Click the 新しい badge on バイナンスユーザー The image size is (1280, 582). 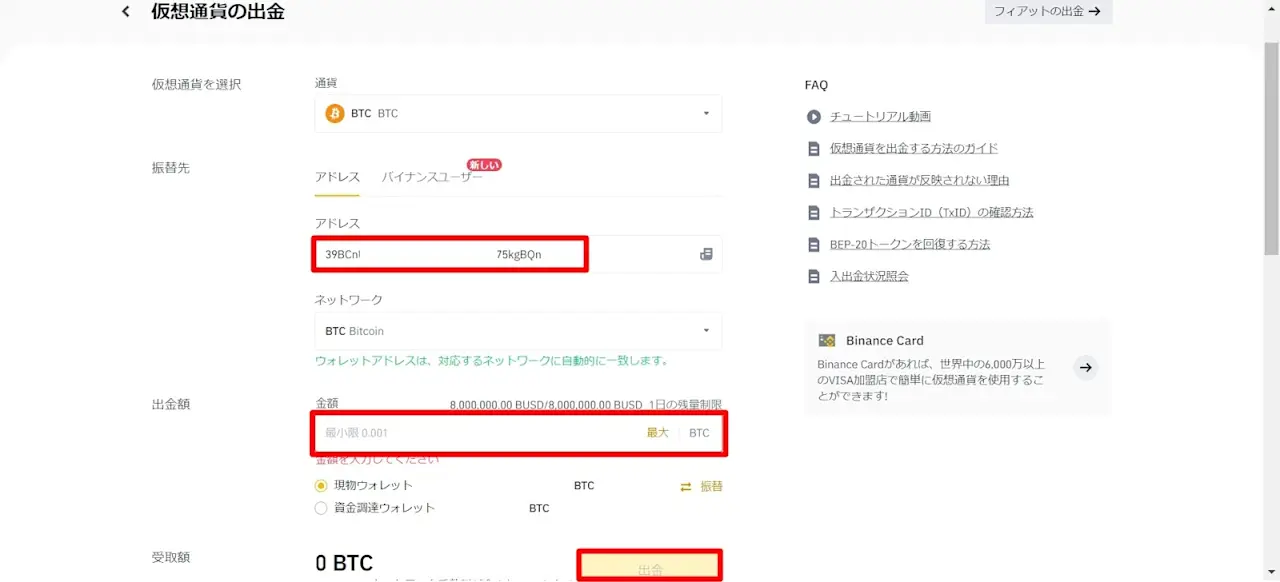[484, 165]
